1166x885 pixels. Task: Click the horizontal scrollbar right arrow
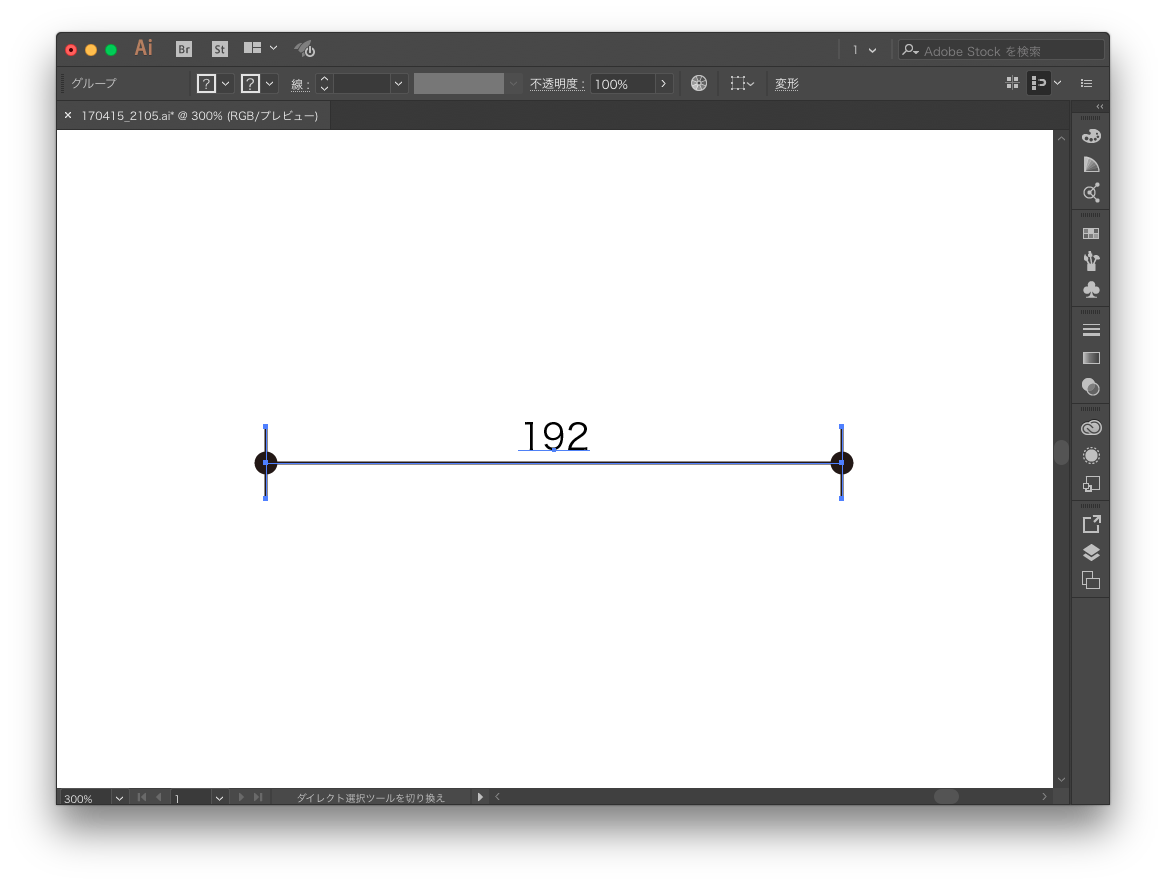click(1044, 796)
